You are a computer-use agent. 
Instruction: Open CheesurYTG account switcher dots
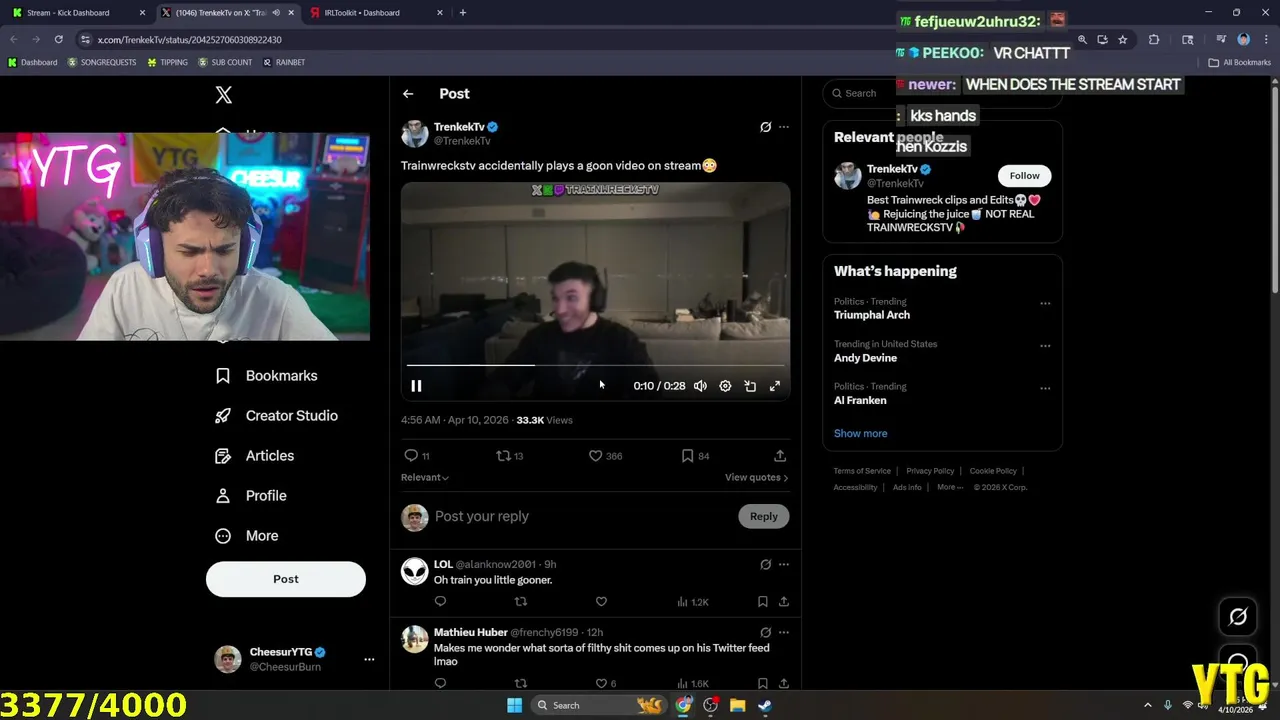(369, 660)
